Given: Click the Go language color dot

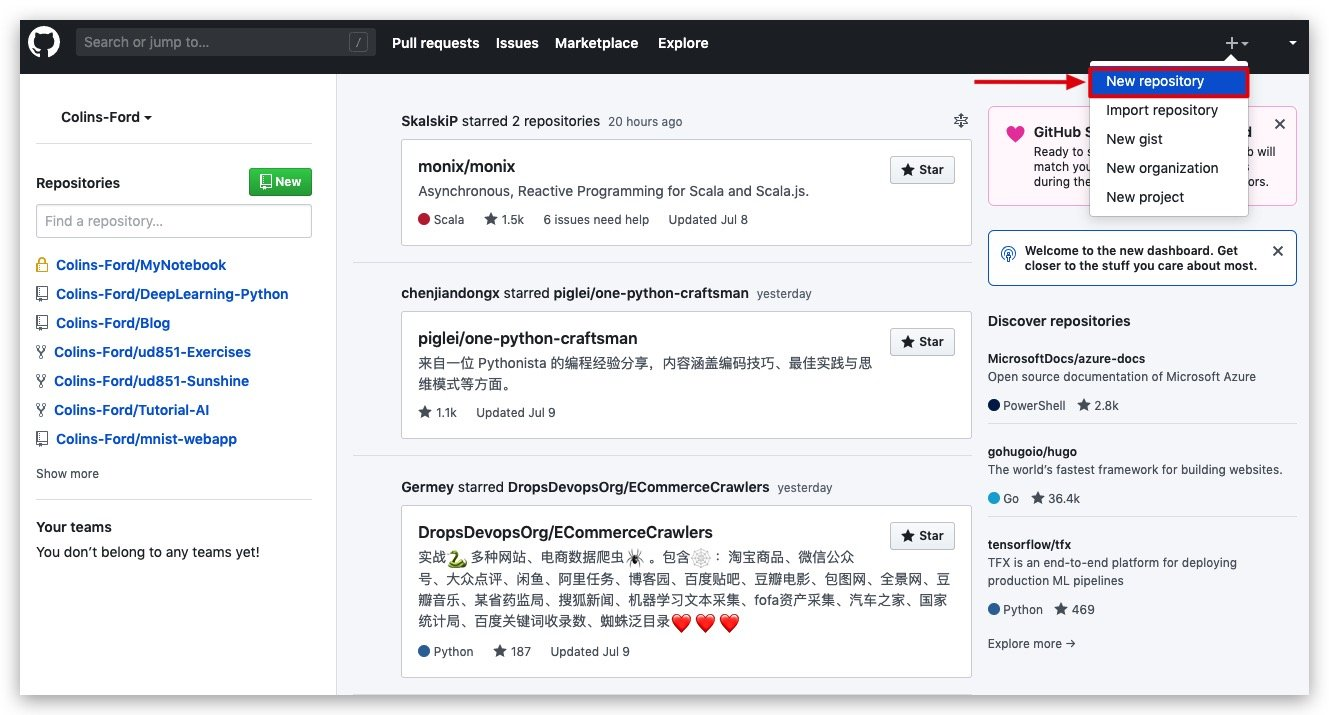Looking at the screenshot, I should click(994, 498).
